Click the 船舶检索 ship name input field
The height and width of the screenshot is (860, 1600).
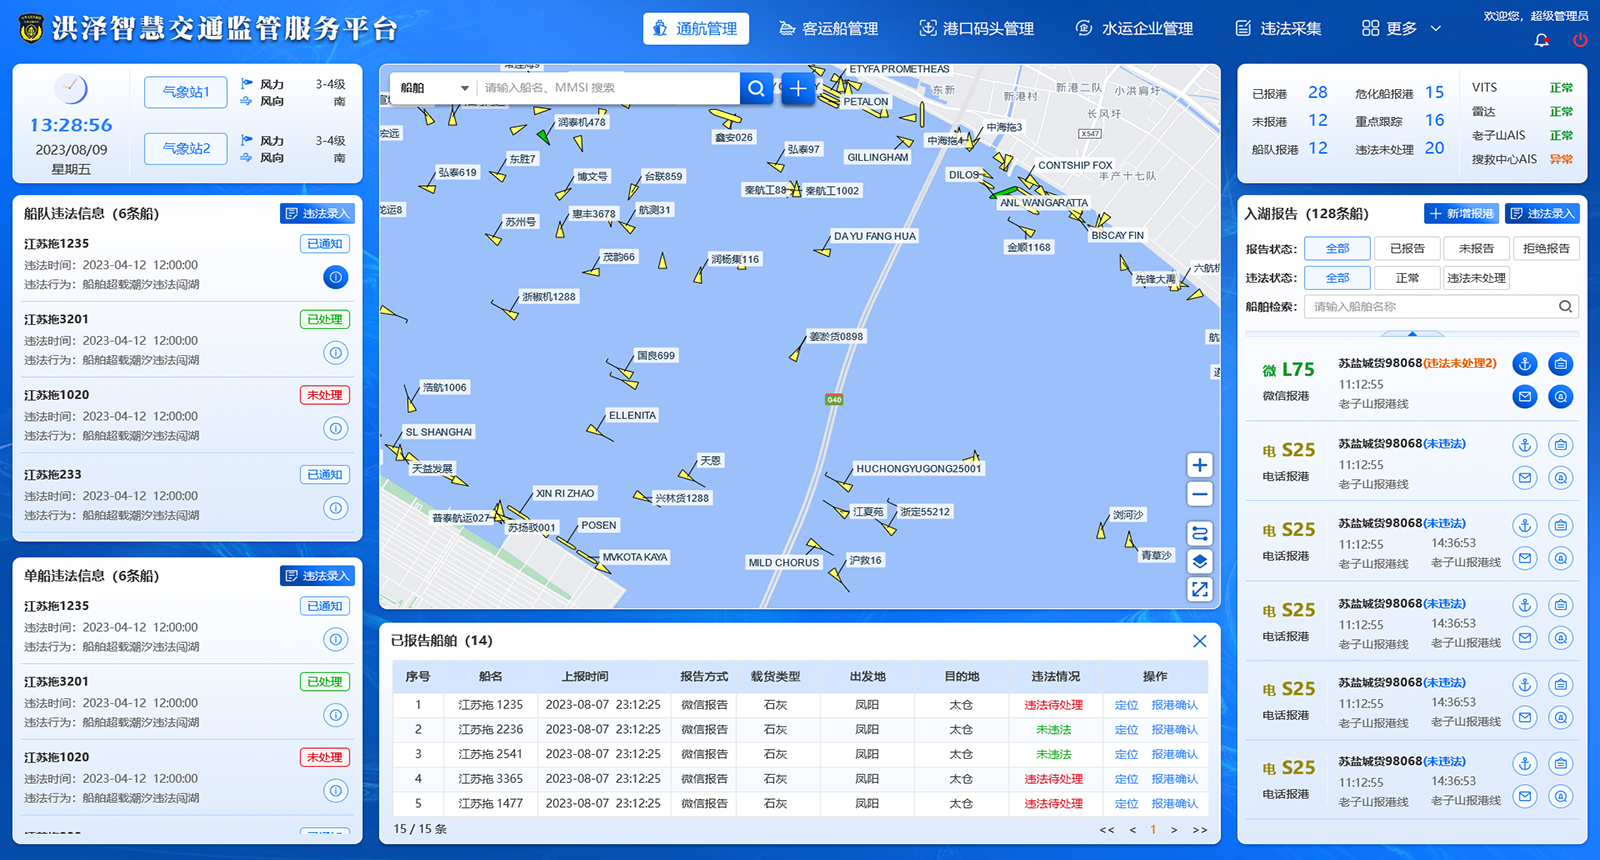[1432, 307]
